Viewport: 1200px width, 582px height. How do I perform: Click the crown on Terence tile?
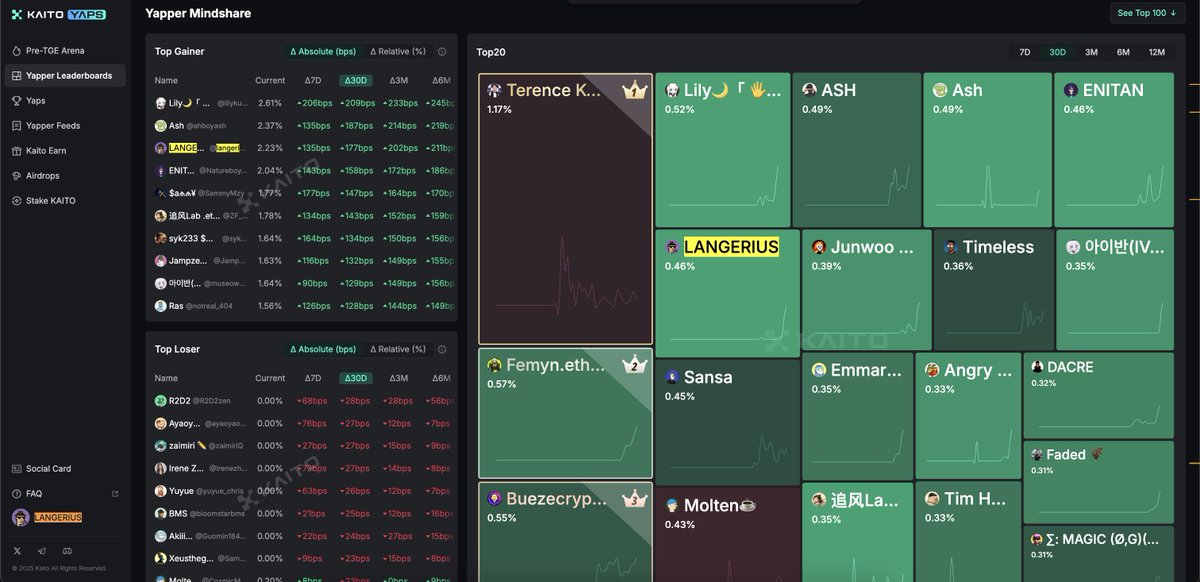pyautogui.click(x=635, y=91)
